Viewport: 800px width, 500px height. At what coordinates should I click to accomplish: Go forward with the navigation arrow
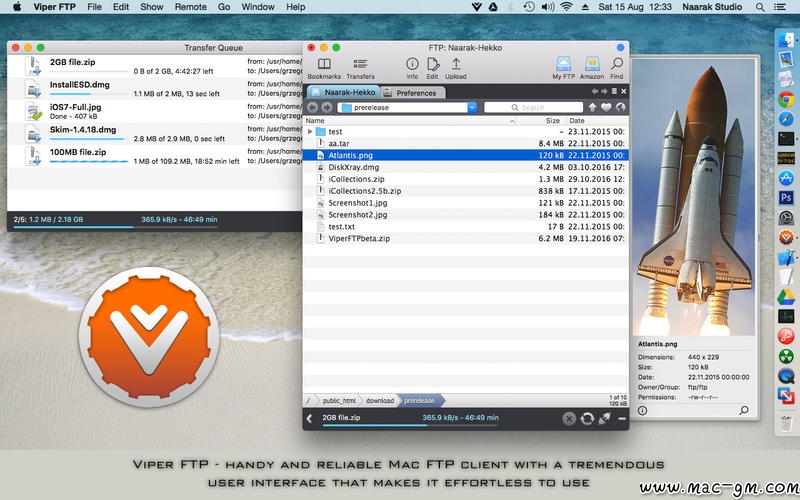pyautogui.click(x=327, y=107)
